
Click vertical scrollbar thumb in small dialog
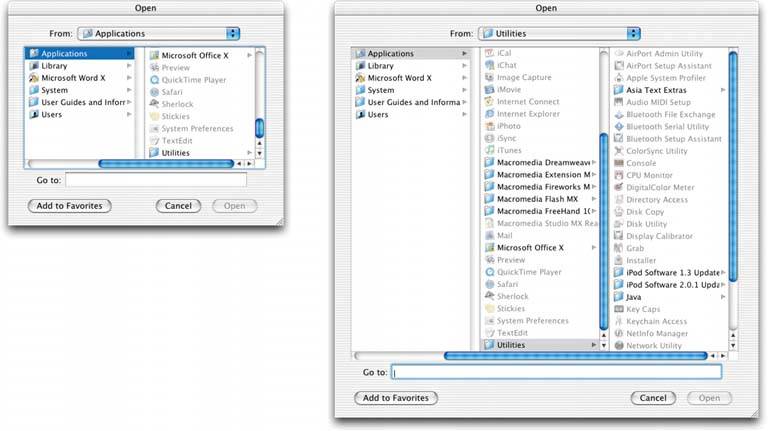pyautogui.click(x=260, y=128)
